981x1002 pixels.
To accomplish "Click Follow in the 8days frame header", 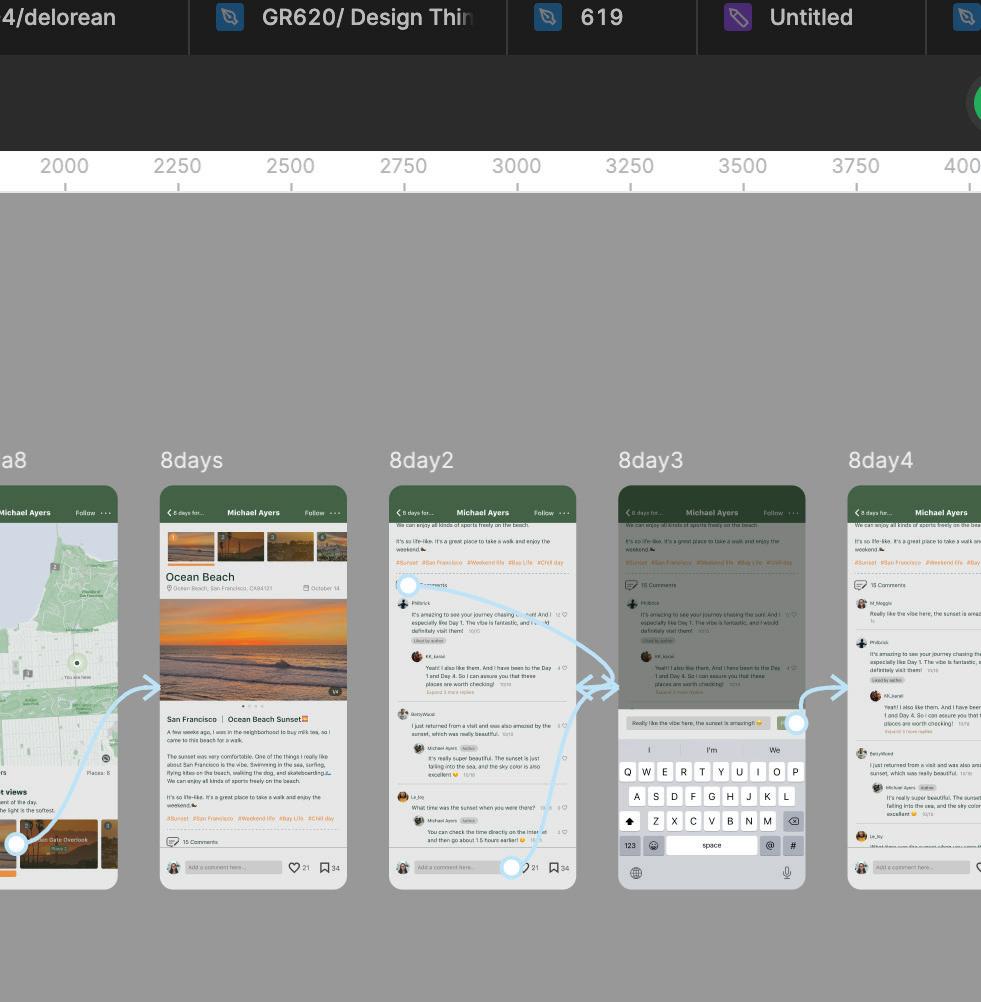I will 314,513.
